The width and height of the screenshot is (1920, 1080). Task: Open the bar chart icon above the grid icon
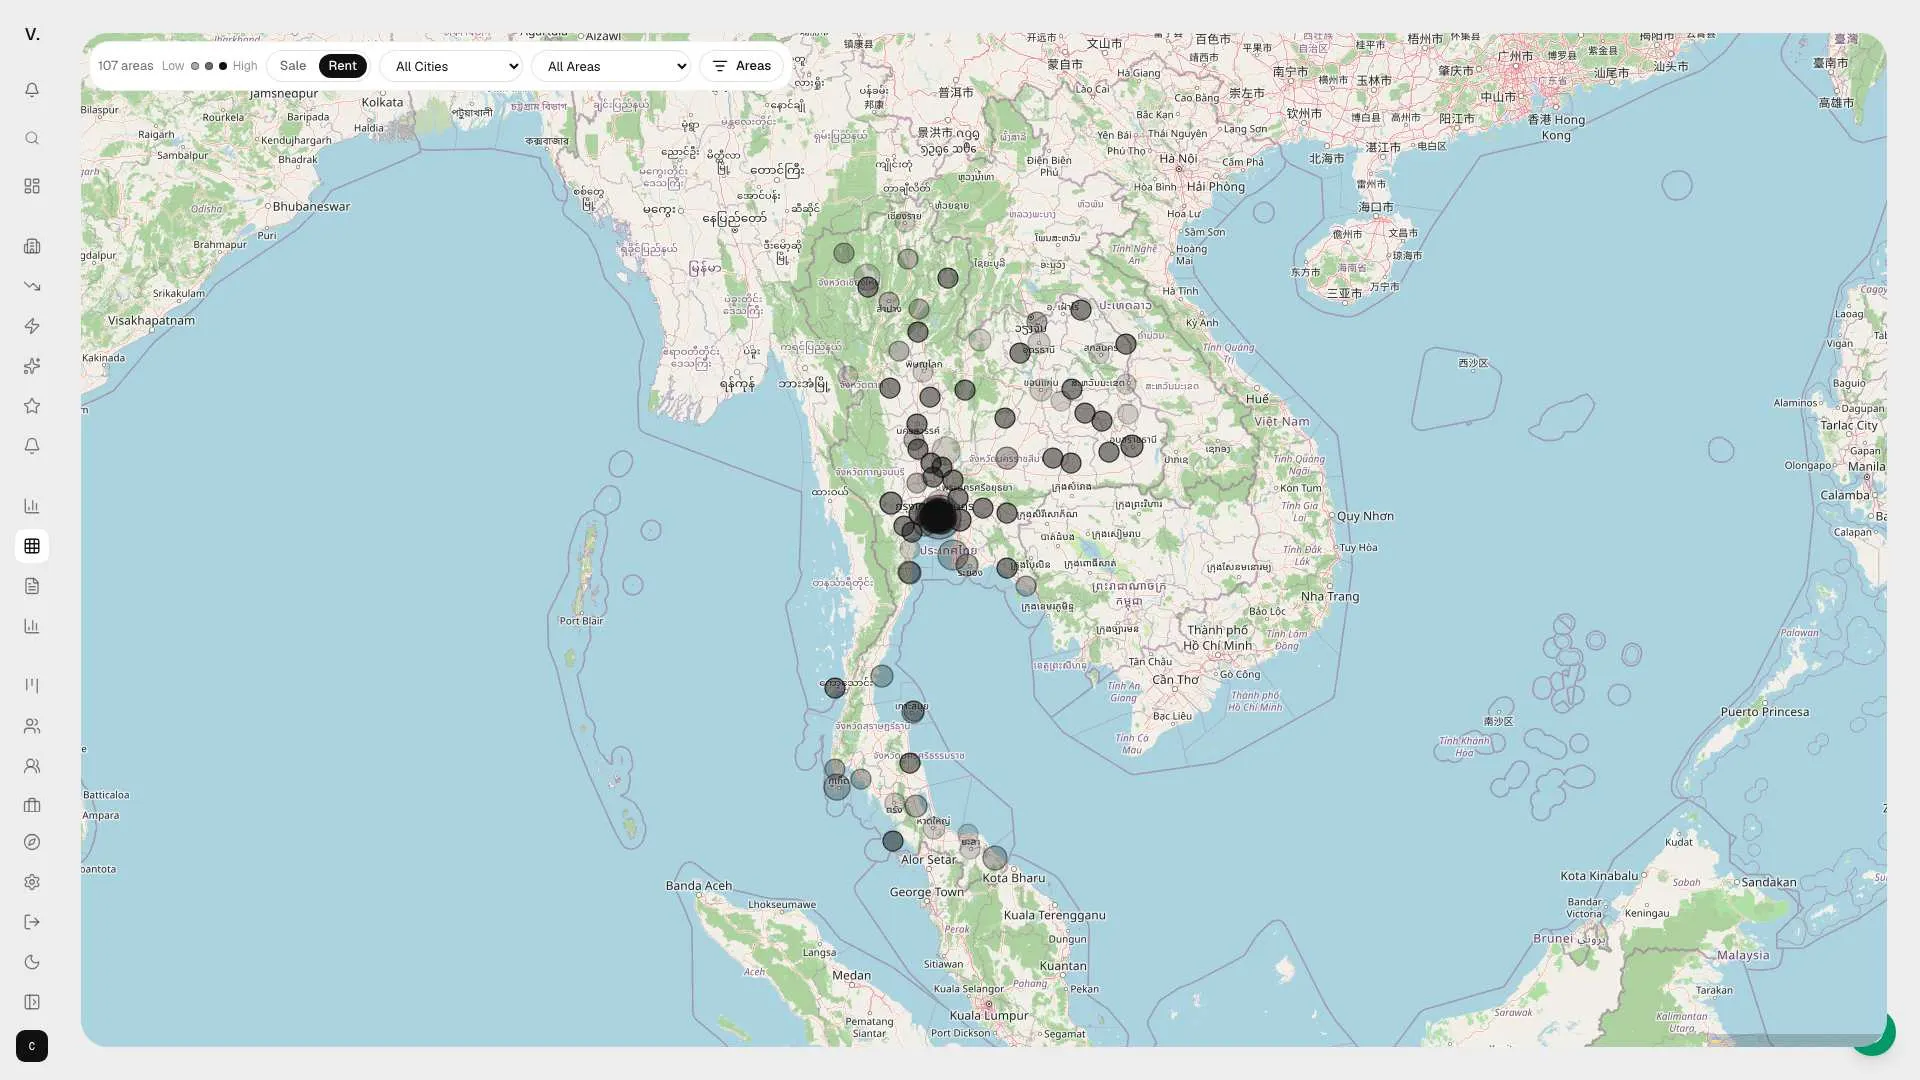(x=32, y=506)
